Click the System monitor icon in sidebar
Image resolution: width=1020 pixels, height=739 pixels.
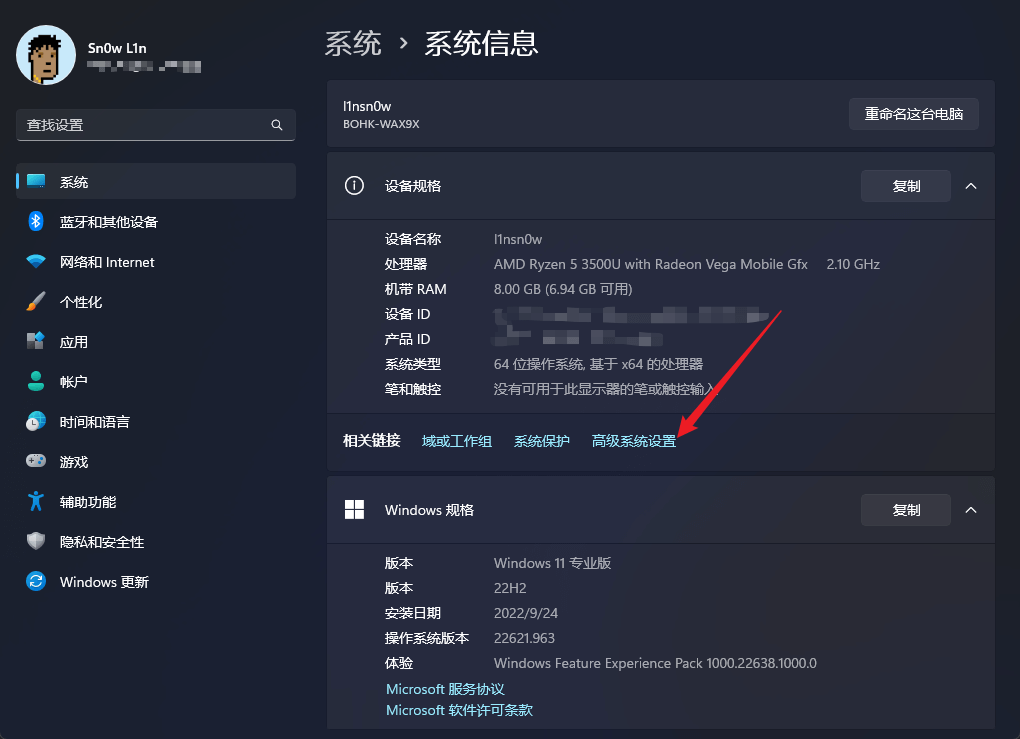pos(36,181)
